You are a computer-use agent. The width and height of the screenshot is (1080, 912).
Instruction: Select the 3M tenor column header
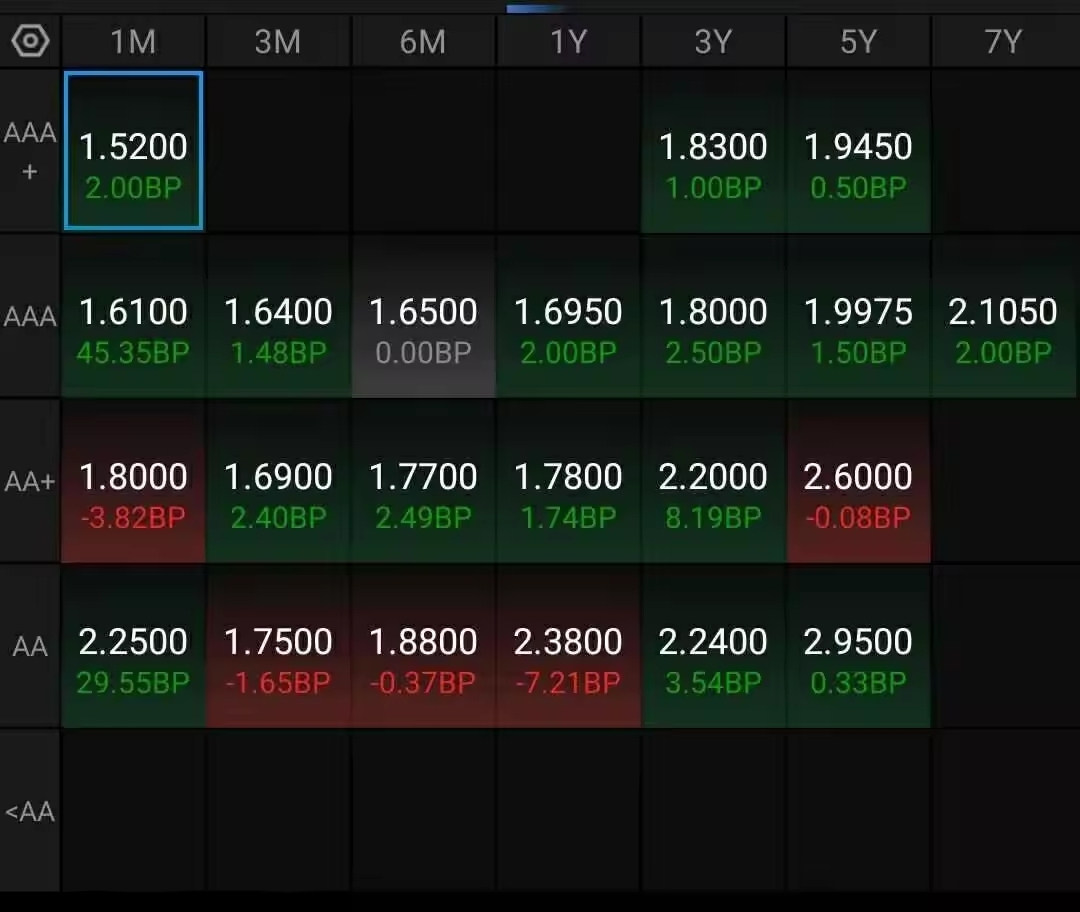click(278, 41)
